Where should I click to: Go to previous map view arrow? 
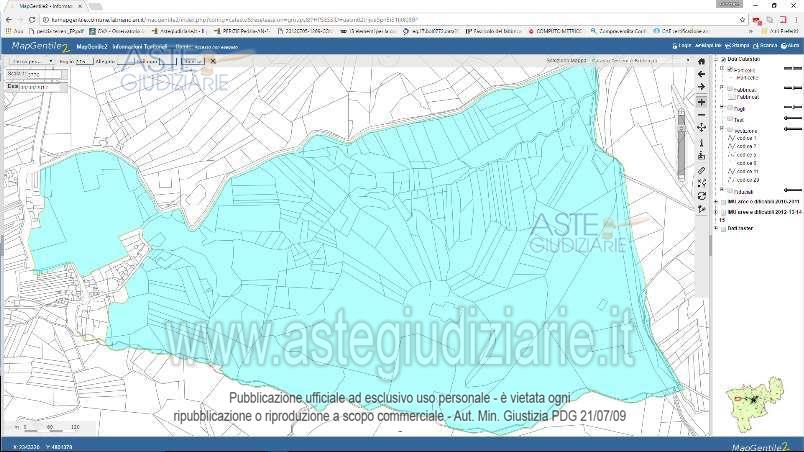(702, 74)
